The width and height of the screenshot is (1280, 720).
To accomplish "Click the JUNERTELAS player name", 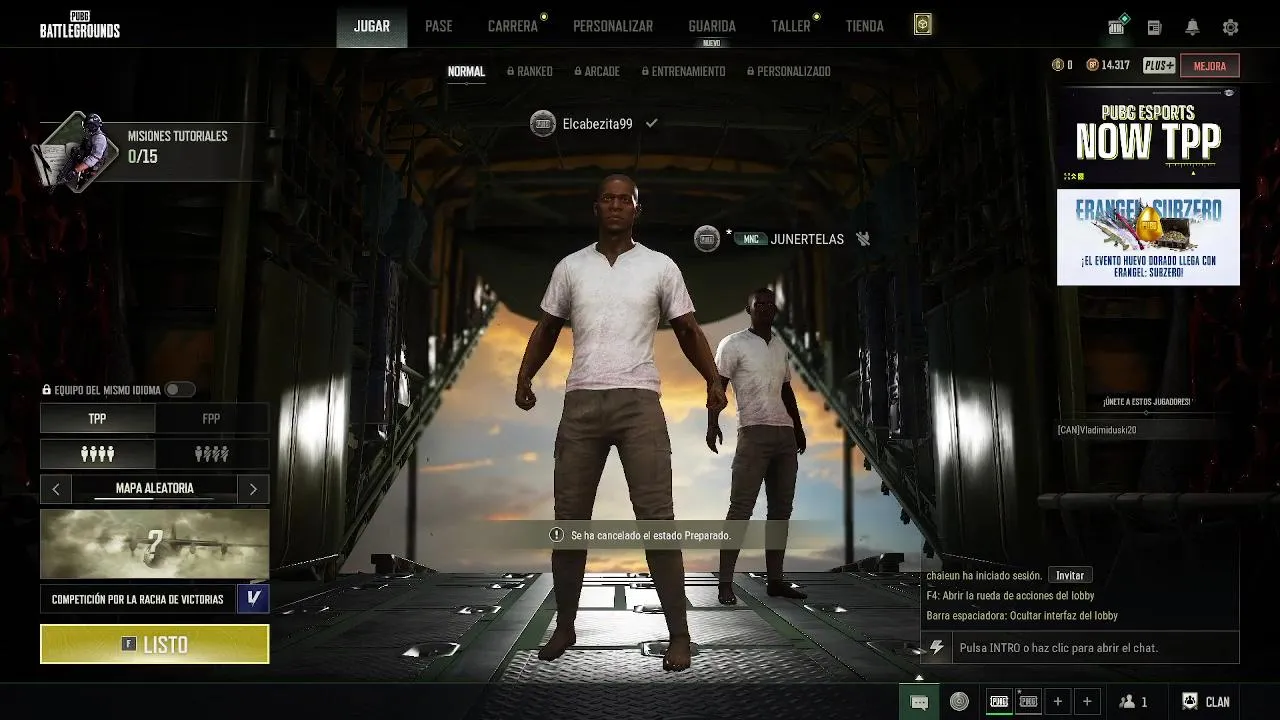I will [x=807, y=239].
